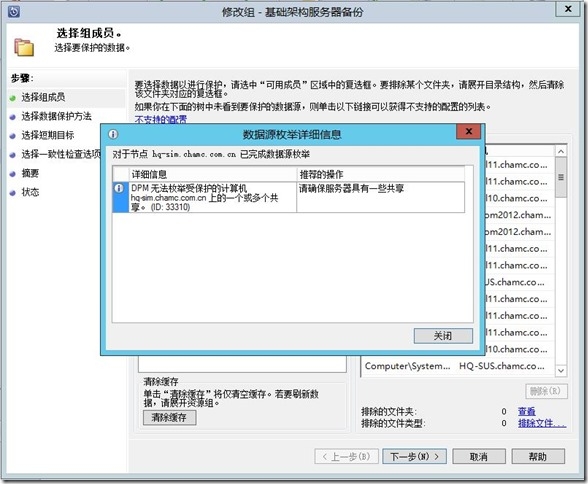The height and width of the screenshot is (484, 588).
Task: Select the 选择数据保护方法 step
Action: pyautogui.click(x=56, y=117)
